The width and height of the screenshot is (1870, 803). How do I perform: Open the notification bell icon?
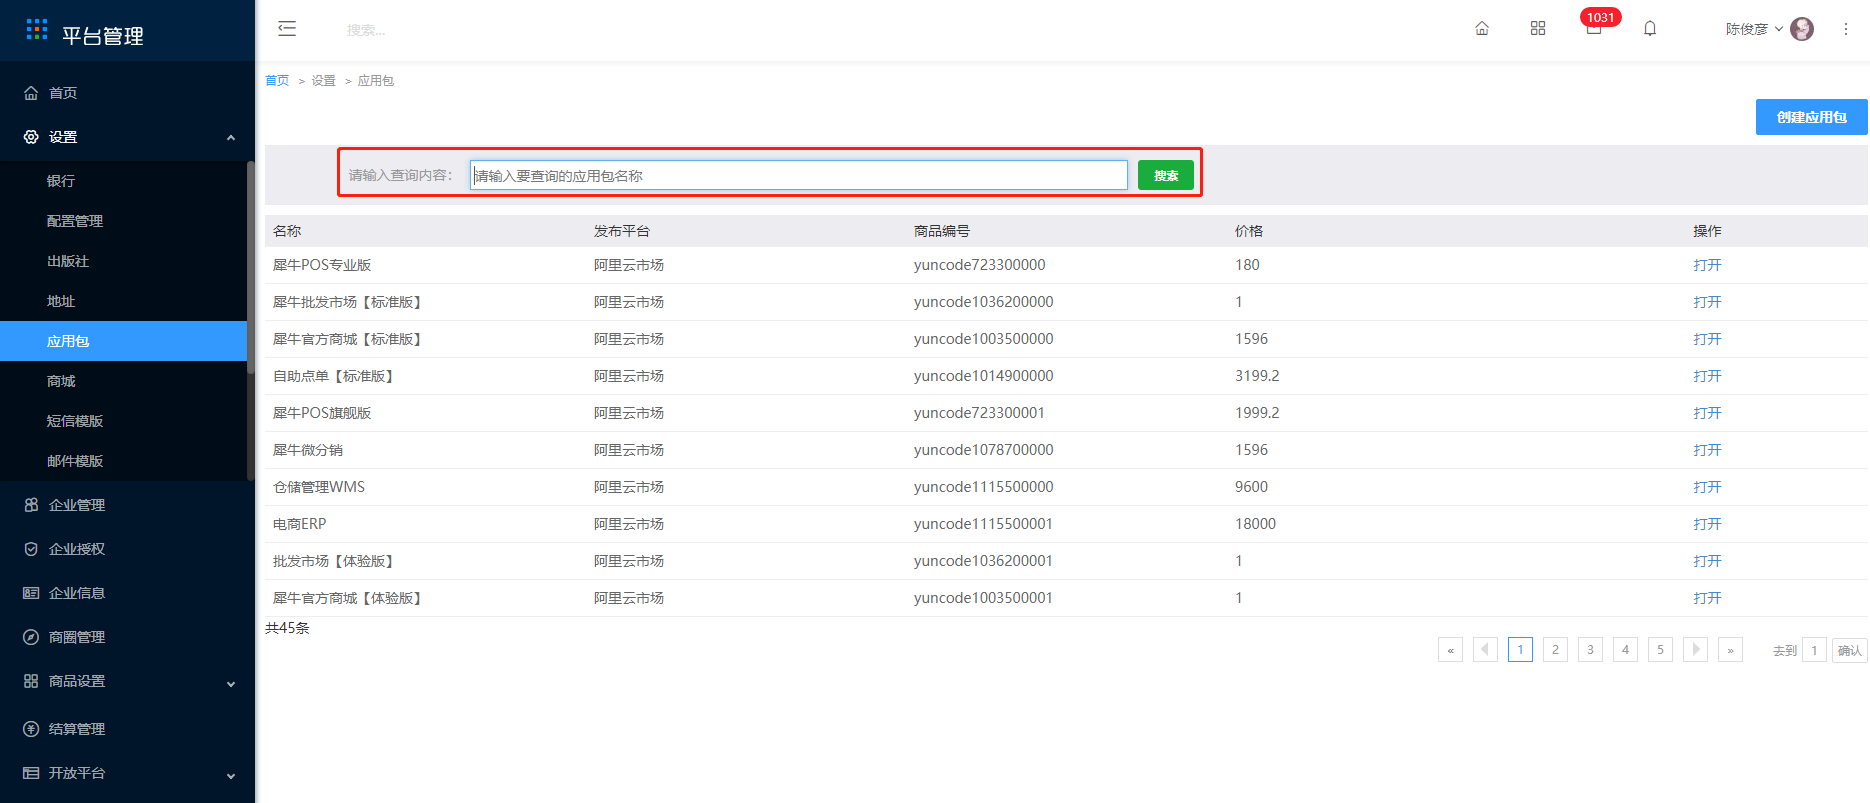point(1650,28)
